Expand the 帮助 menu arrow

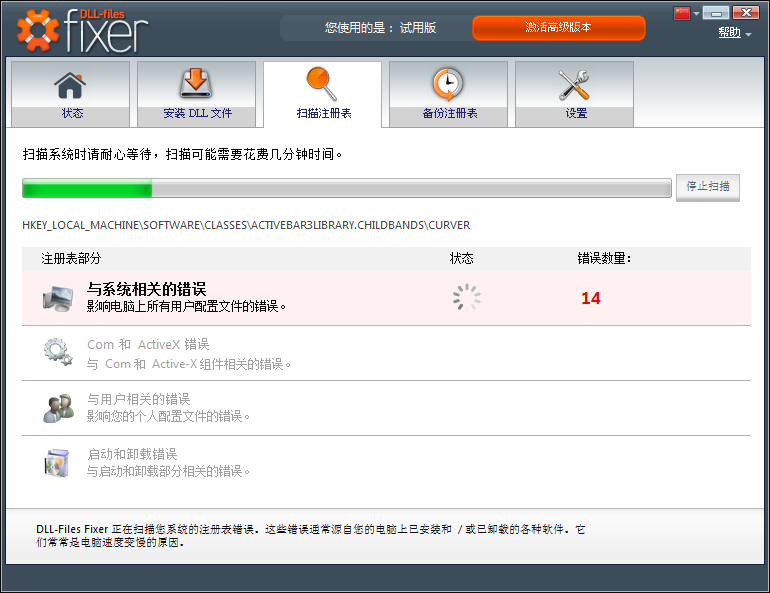point(748,34)
